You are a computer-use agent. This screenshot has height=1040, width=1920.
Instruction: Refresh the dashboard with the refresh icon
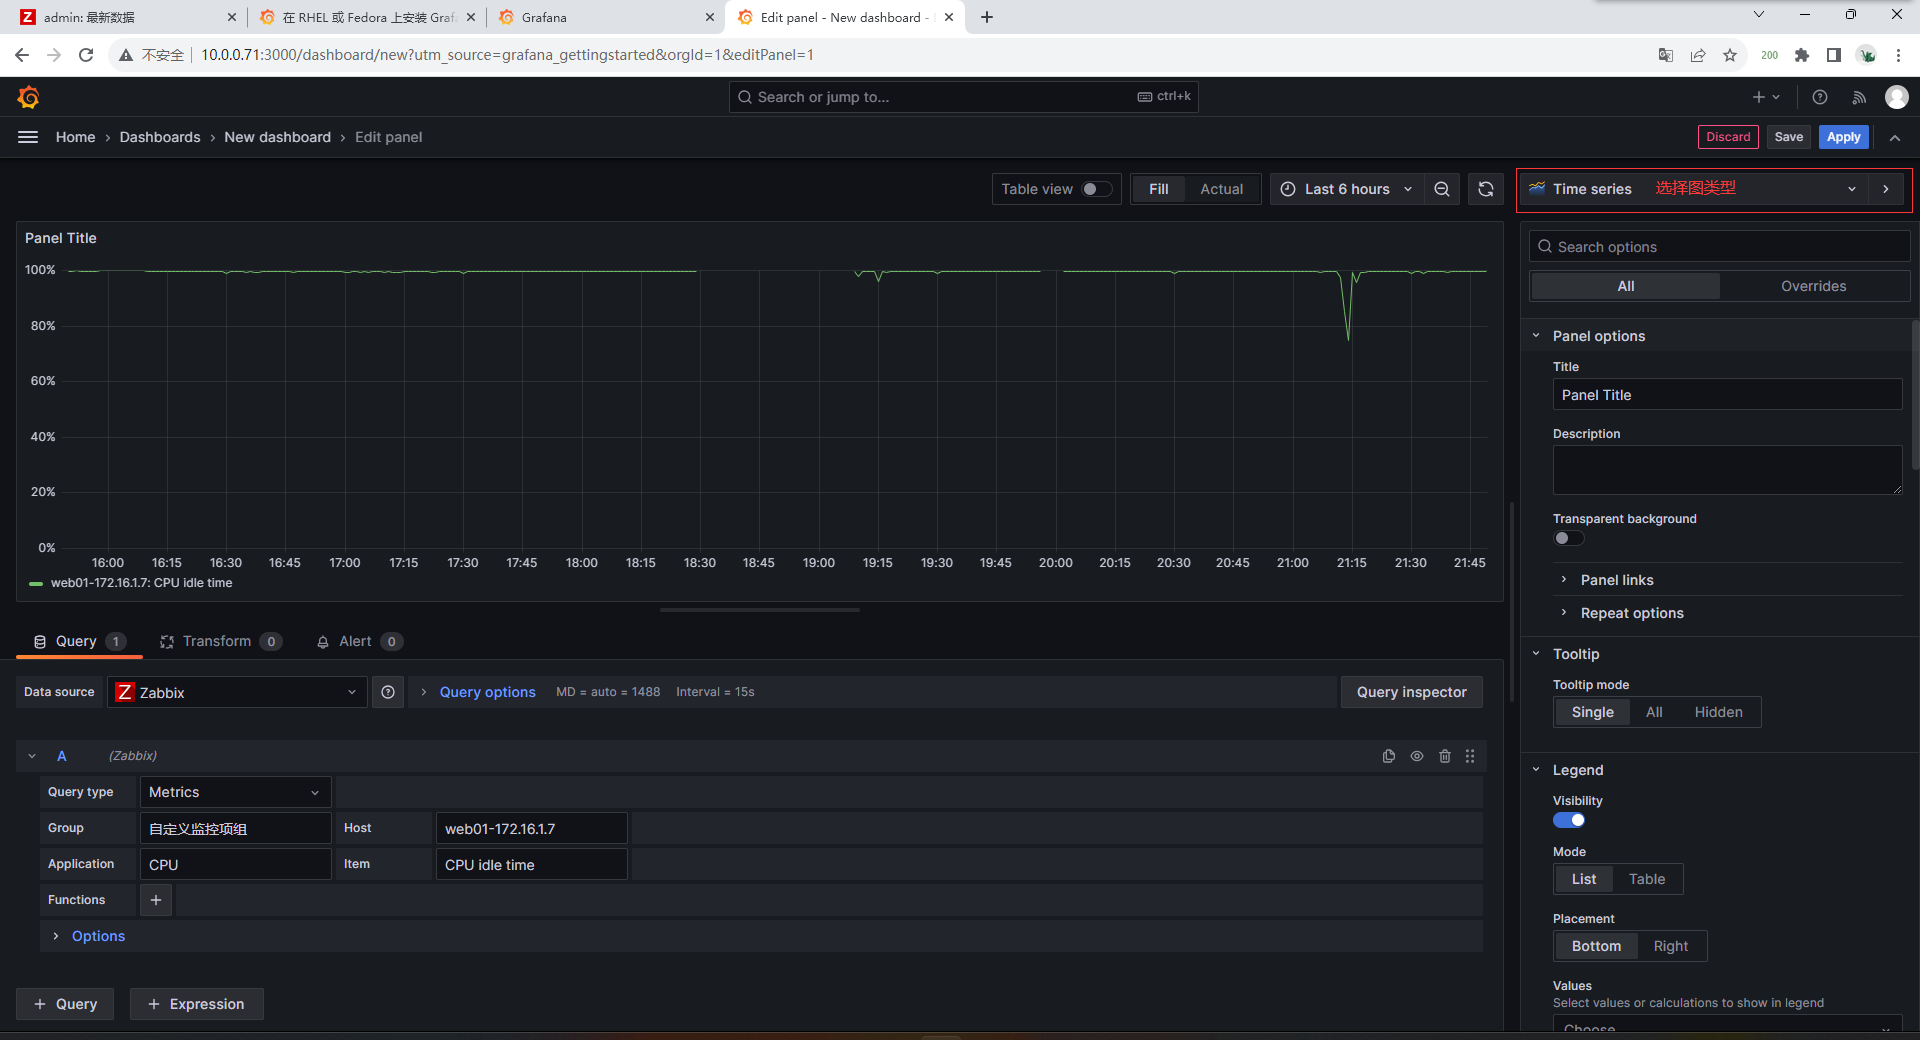(1486, 189)
